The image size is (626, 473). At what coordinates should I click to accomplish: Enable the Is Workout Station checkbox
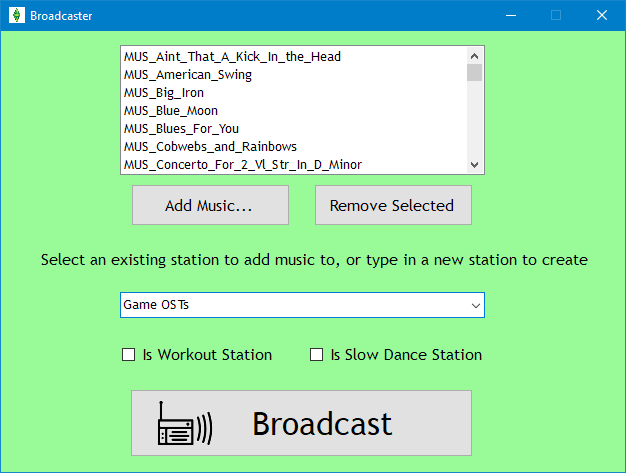click(x=128, y=355)
